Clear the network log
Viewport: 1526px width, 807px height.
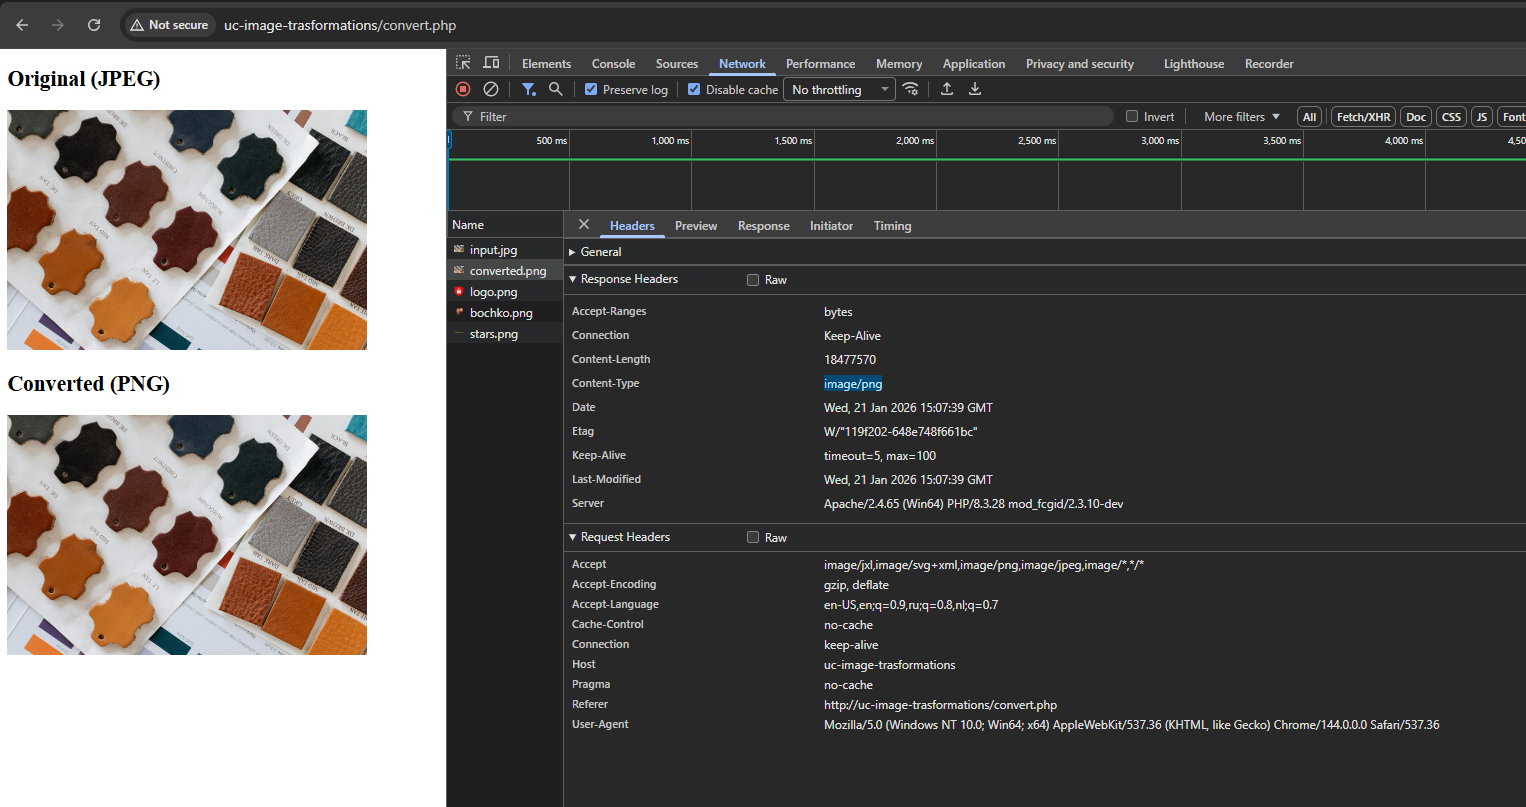(491, 89)
